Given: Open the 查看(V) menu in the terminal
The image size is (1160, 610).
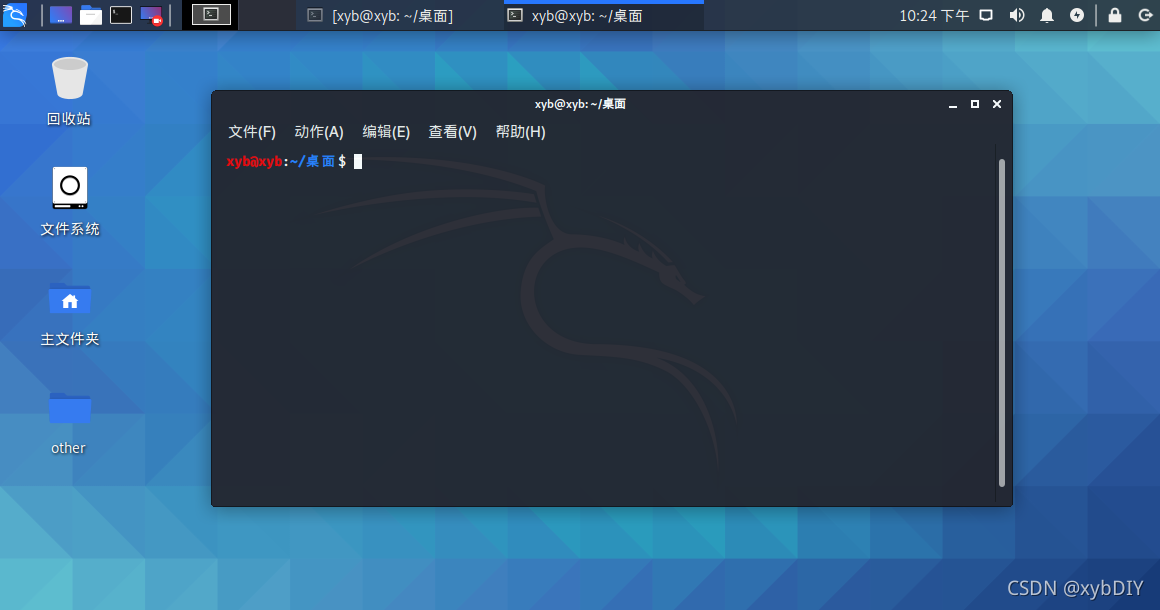Looking at the screenshot, I should pyautogui.click(x=453, y=132).
